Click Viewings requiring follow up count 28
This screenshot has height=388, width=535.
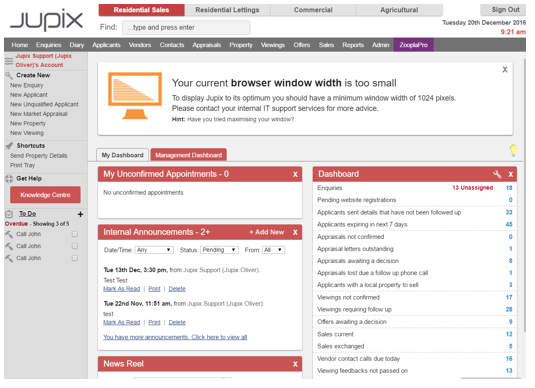click(509, 309)
